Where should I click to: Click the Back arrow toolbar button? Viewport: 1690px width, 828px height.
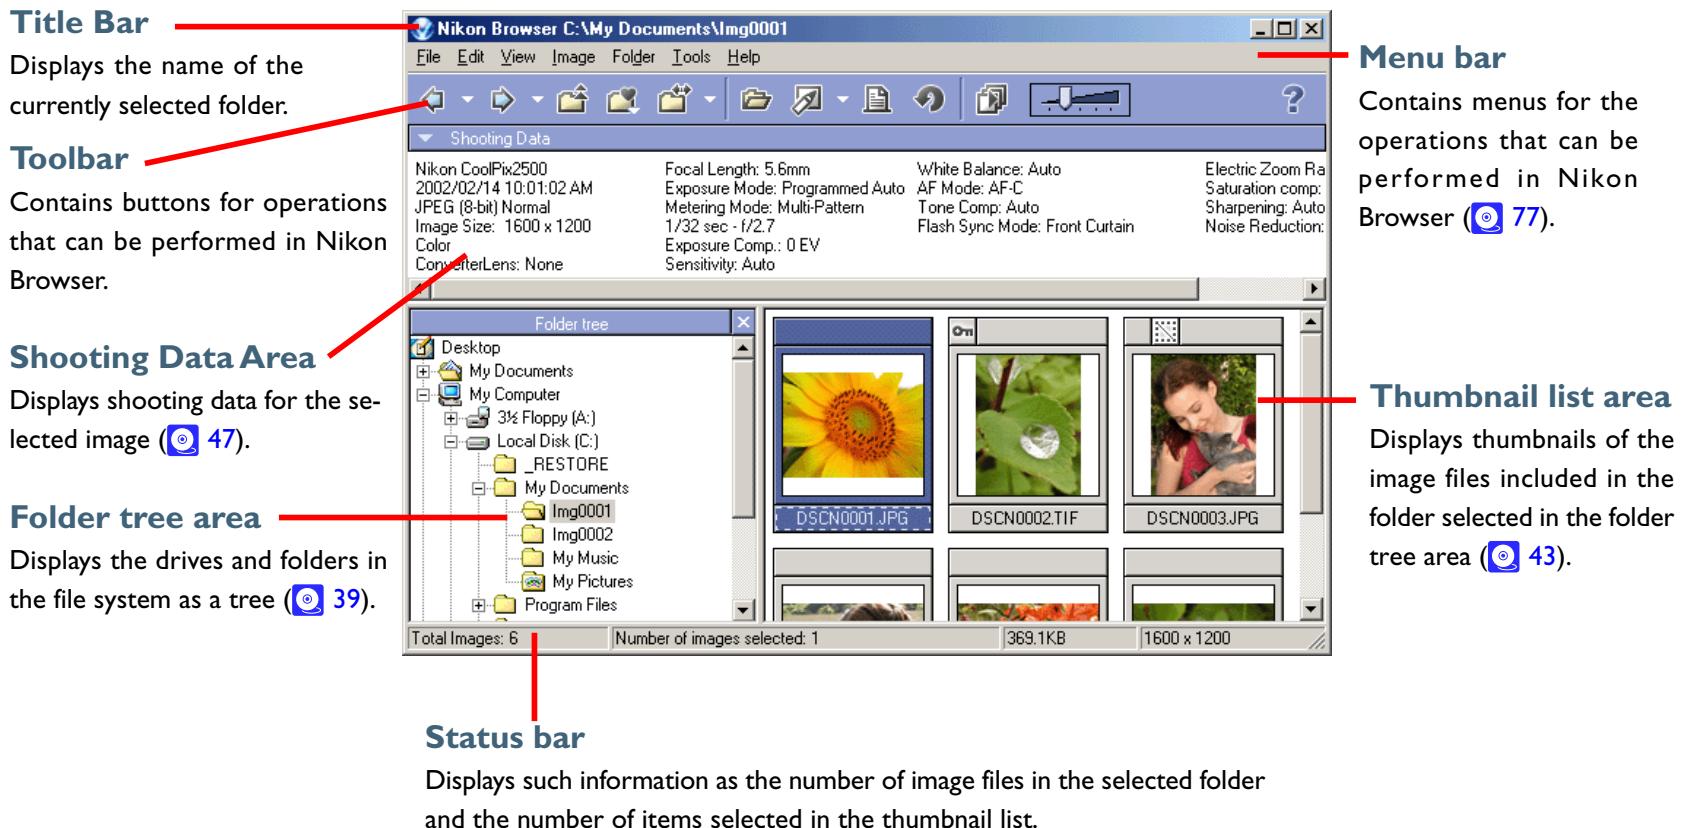(433, 99)
